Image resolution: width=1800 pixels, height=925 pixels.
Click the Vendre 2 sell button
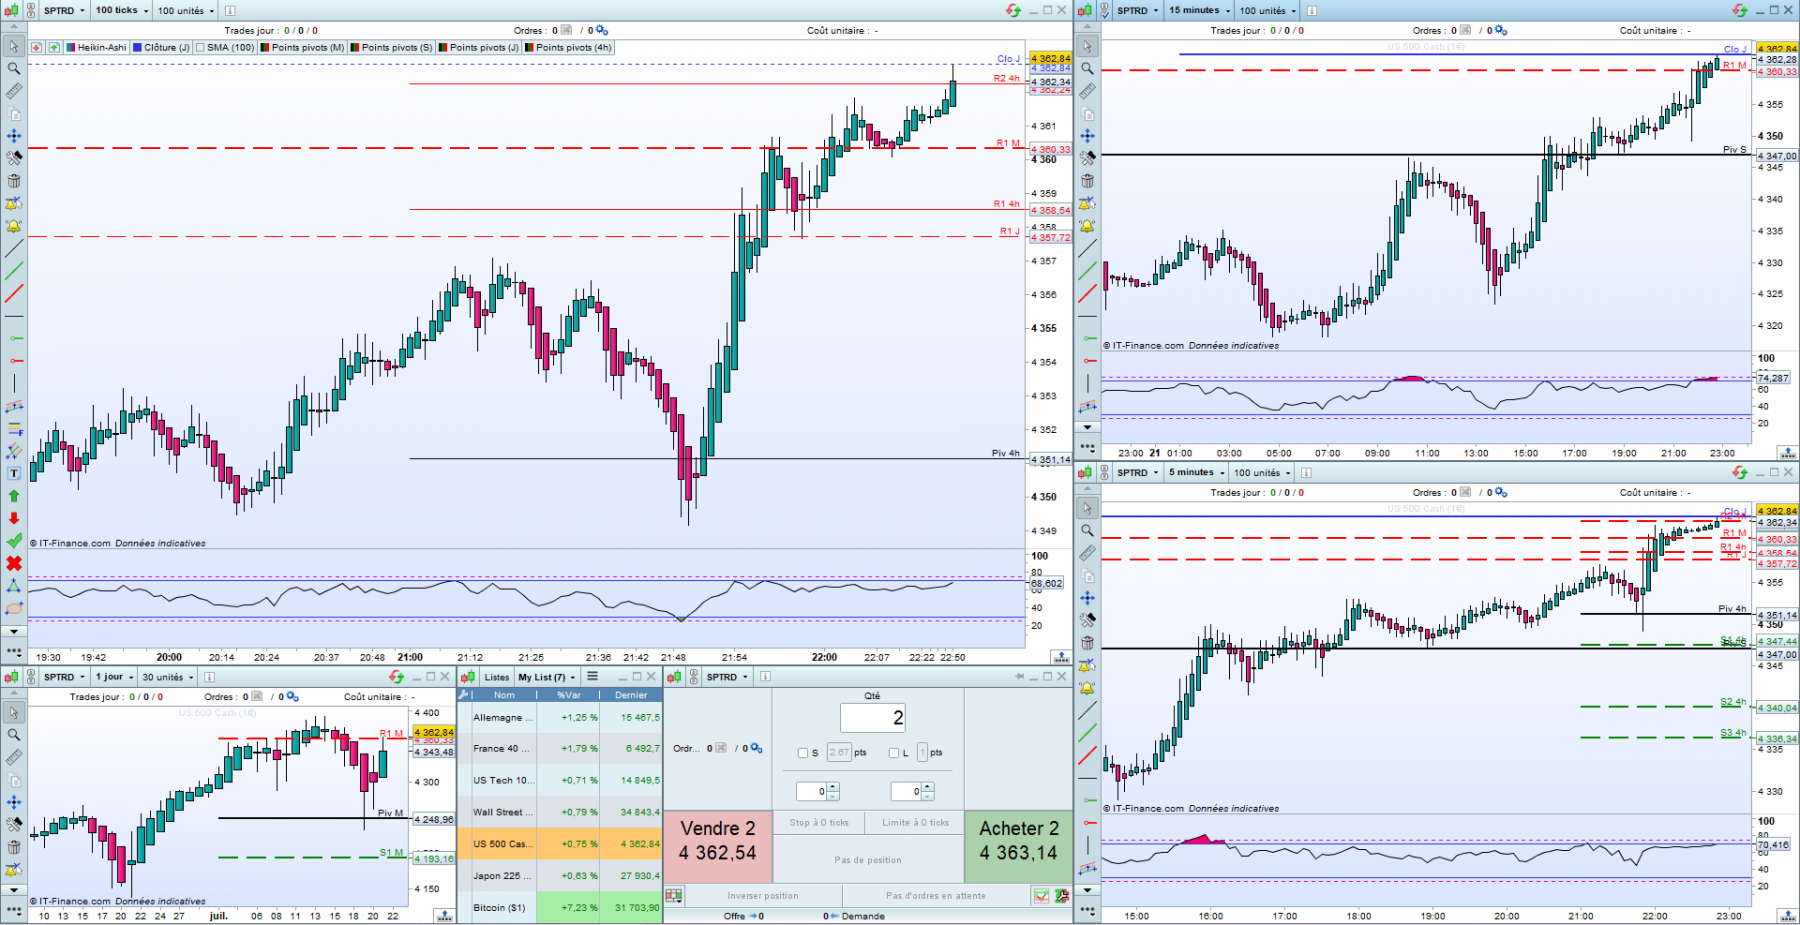coord(718,840)
